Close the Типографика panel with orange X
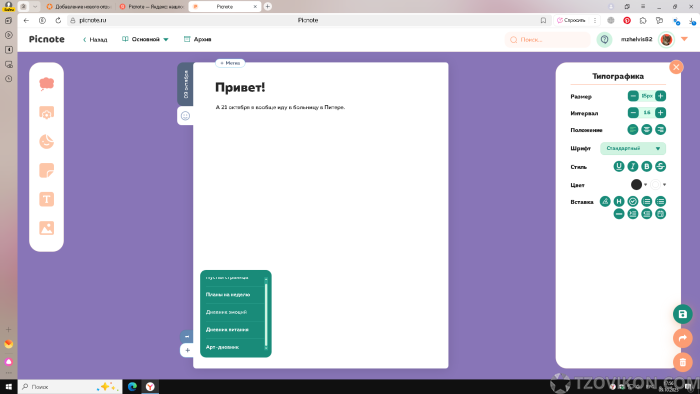 (676, 67)
